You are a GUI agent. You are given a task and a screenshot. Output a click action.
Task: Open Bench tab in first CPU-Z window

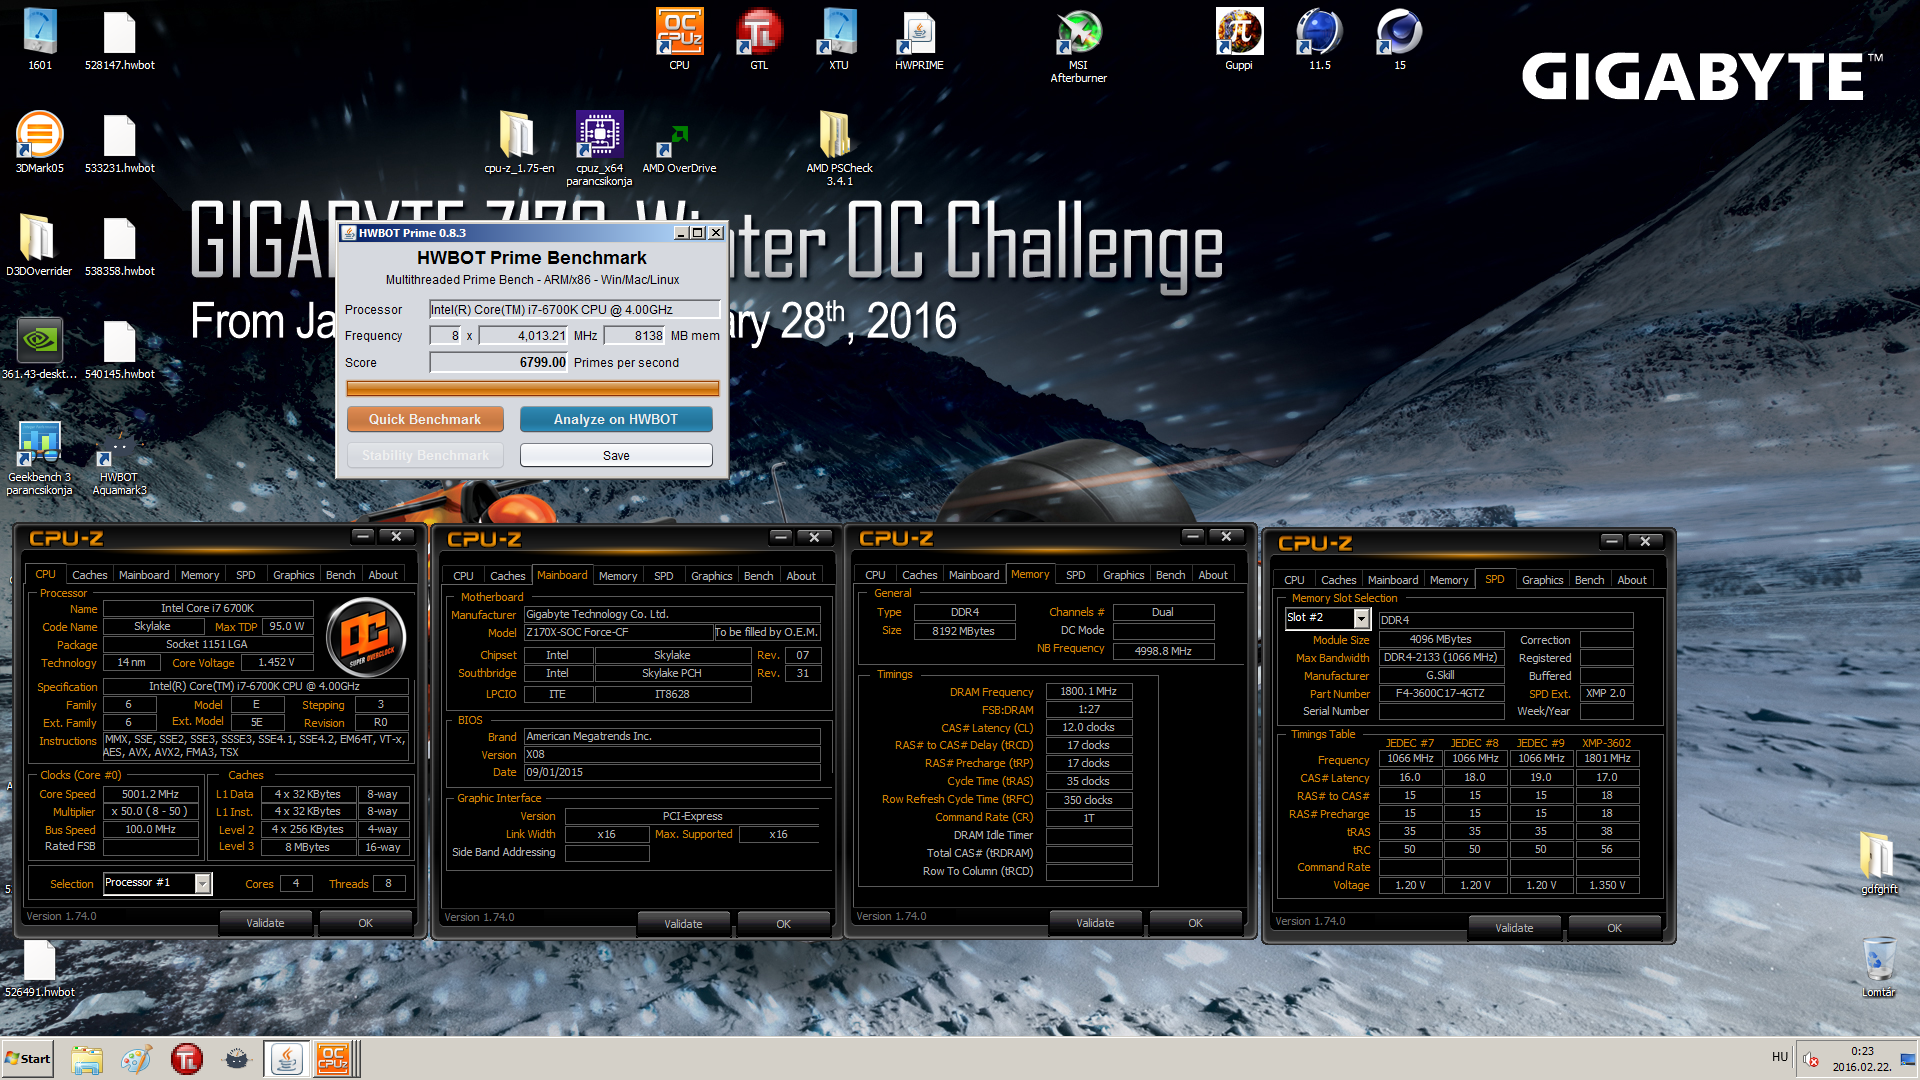tap(340, 575)
